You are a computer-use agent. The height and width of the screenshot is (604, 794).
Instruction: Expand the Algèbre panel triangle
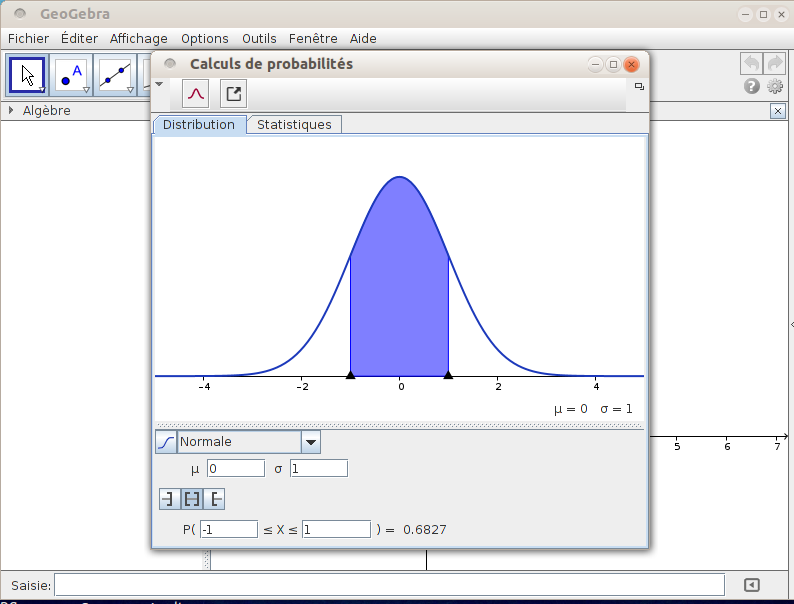pyautogui.click(x=11, y=111)
